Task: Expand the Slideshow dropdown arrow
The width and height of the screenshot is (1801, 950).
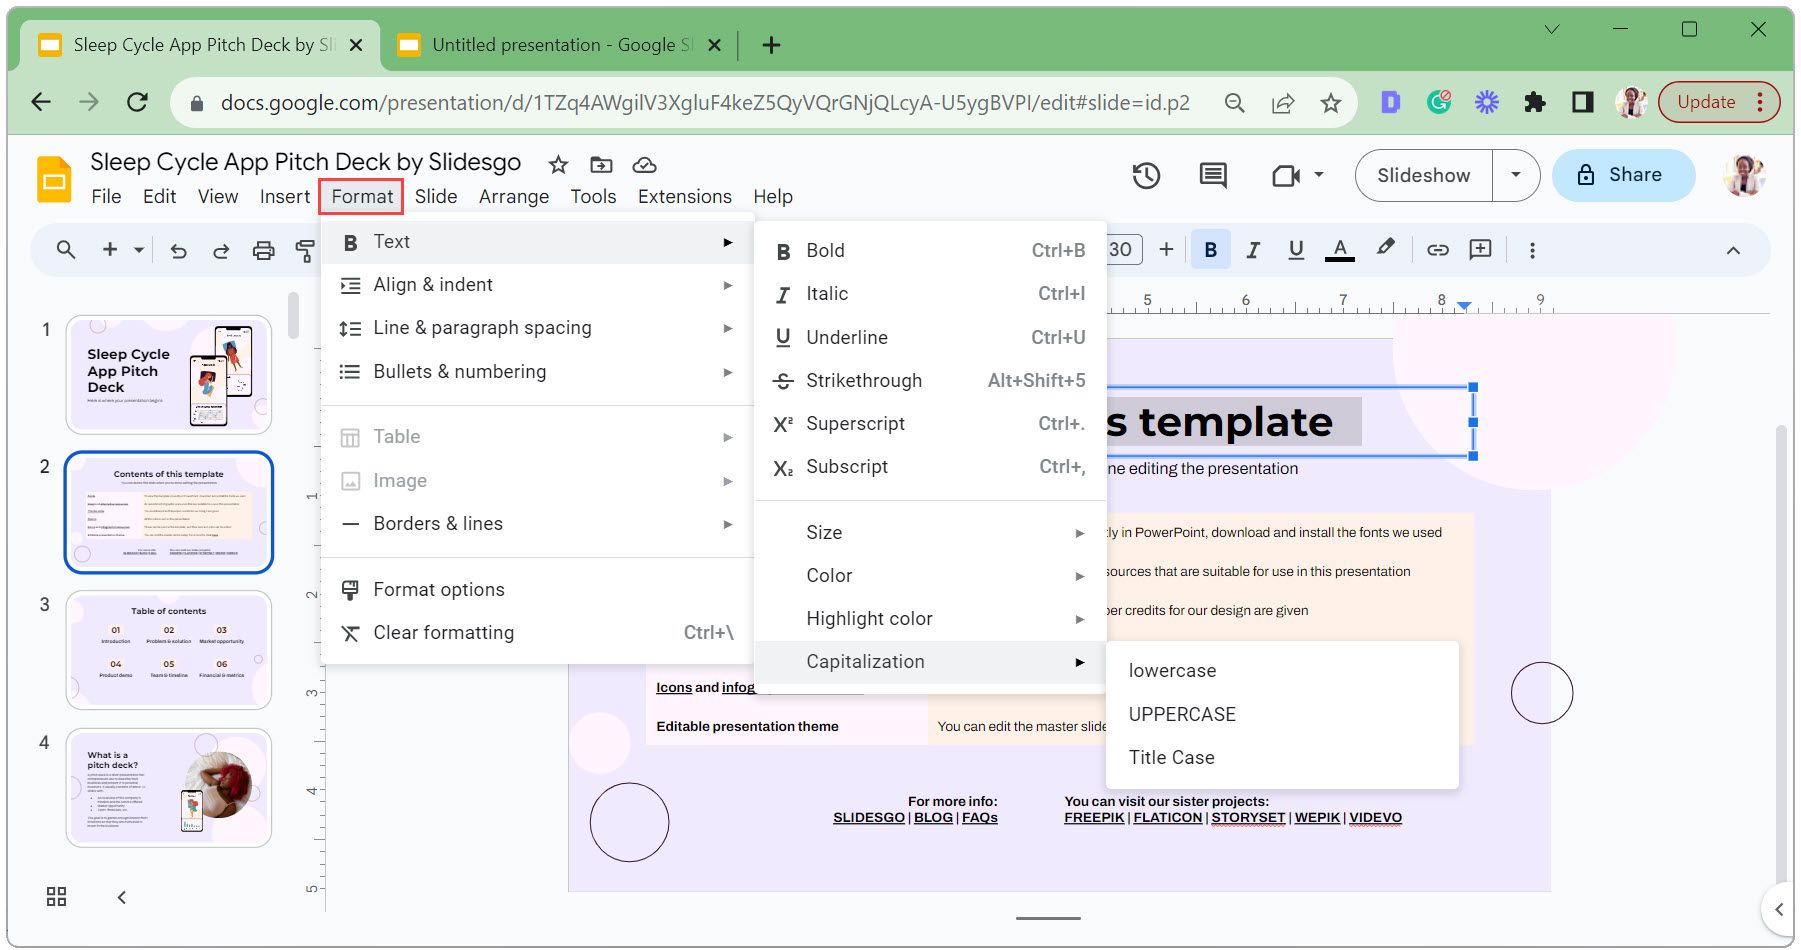Action: click(1516, 175)
